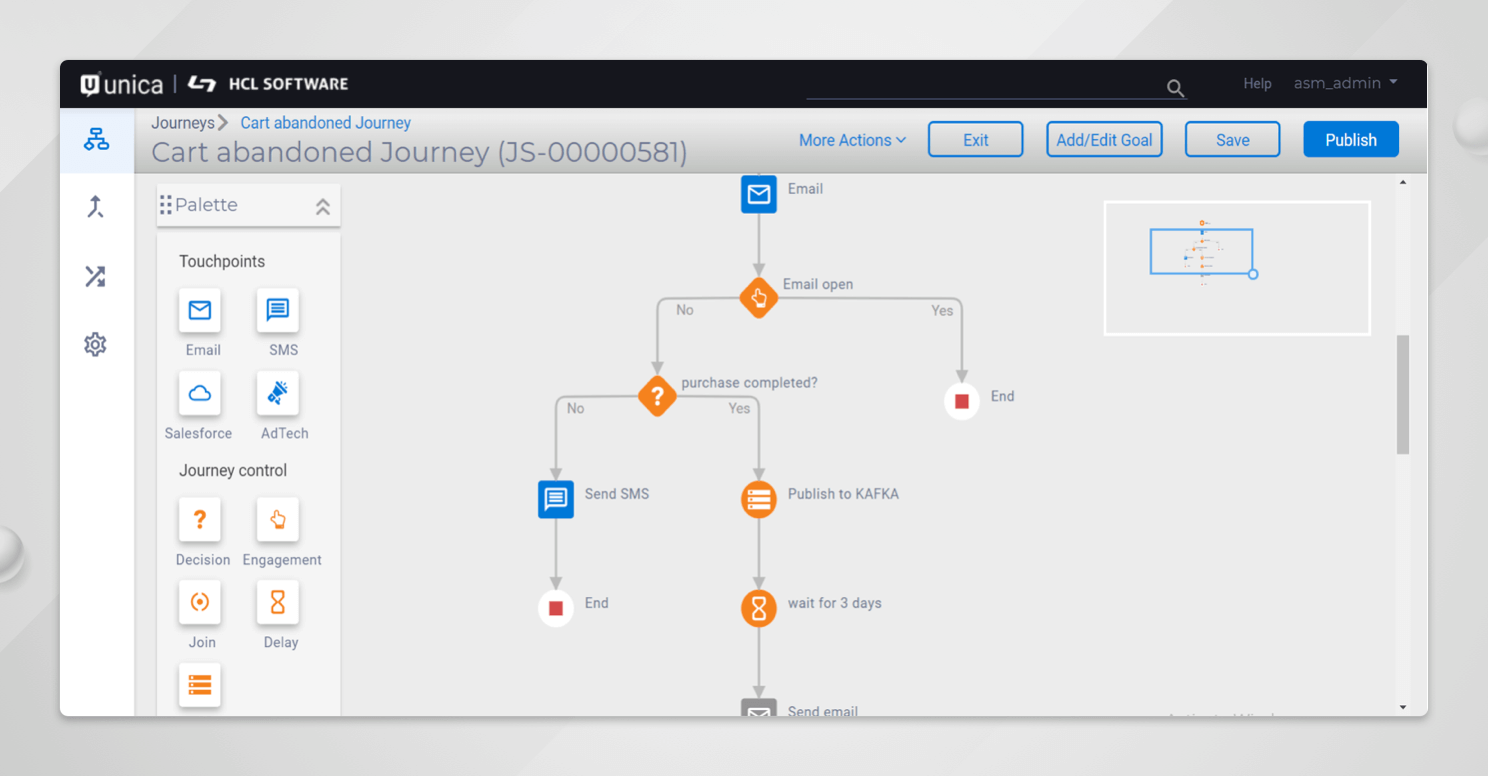Click Add/Edit Goal
Screen dimensions: 1488x776
coord(1104,139)
